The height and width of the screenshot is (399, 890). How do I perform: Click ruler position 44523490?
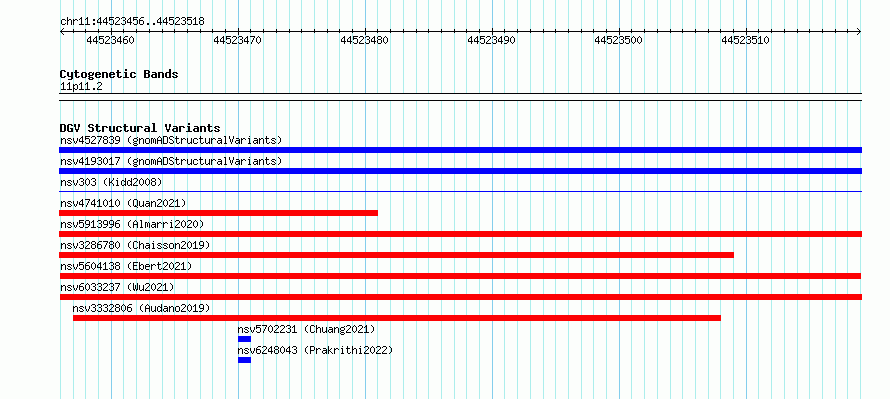pos(492,40)
